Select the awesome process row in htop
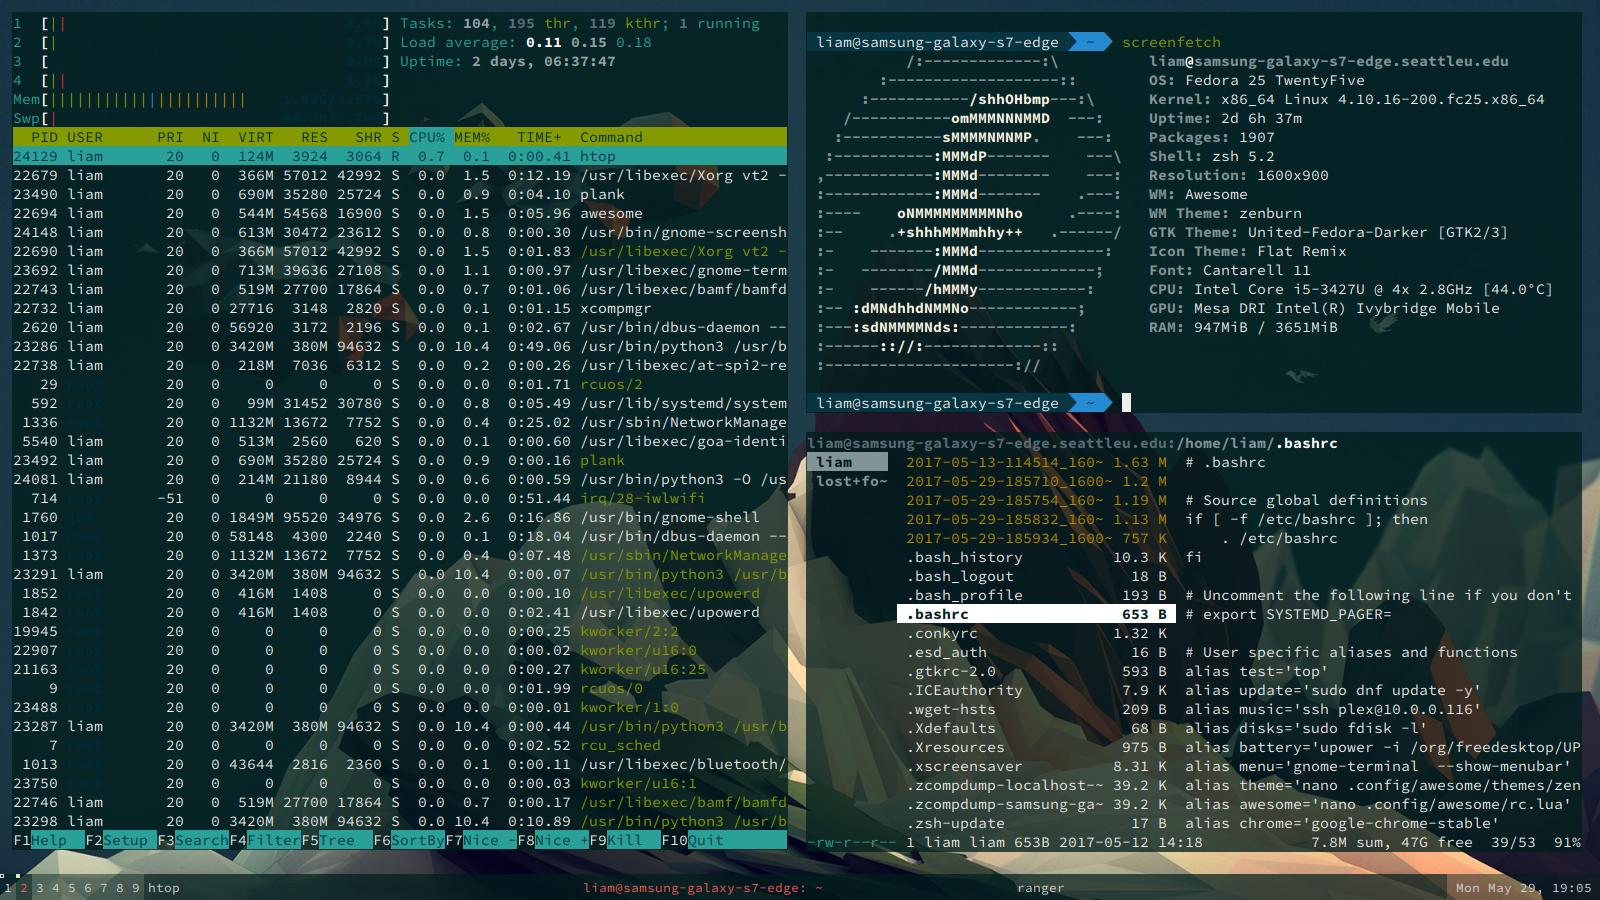 [x=400, y=213]
